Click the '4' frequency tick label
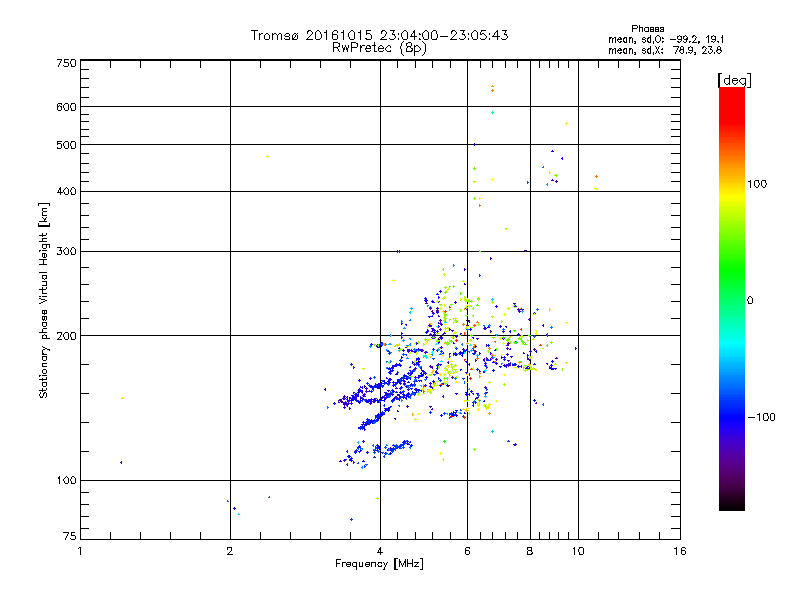Viewport: 800px width, 600px height. [x=380, y=551]
